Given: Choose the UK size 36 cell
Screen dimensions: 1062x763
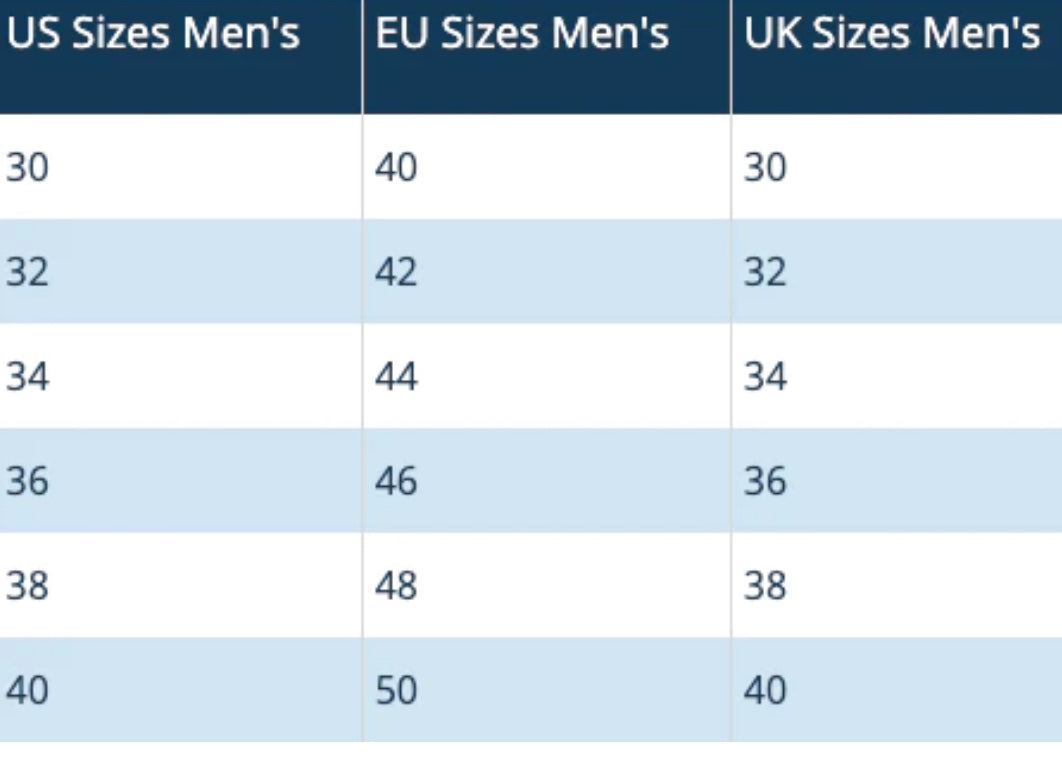Looking at the screenshot, I should point(765,482).
